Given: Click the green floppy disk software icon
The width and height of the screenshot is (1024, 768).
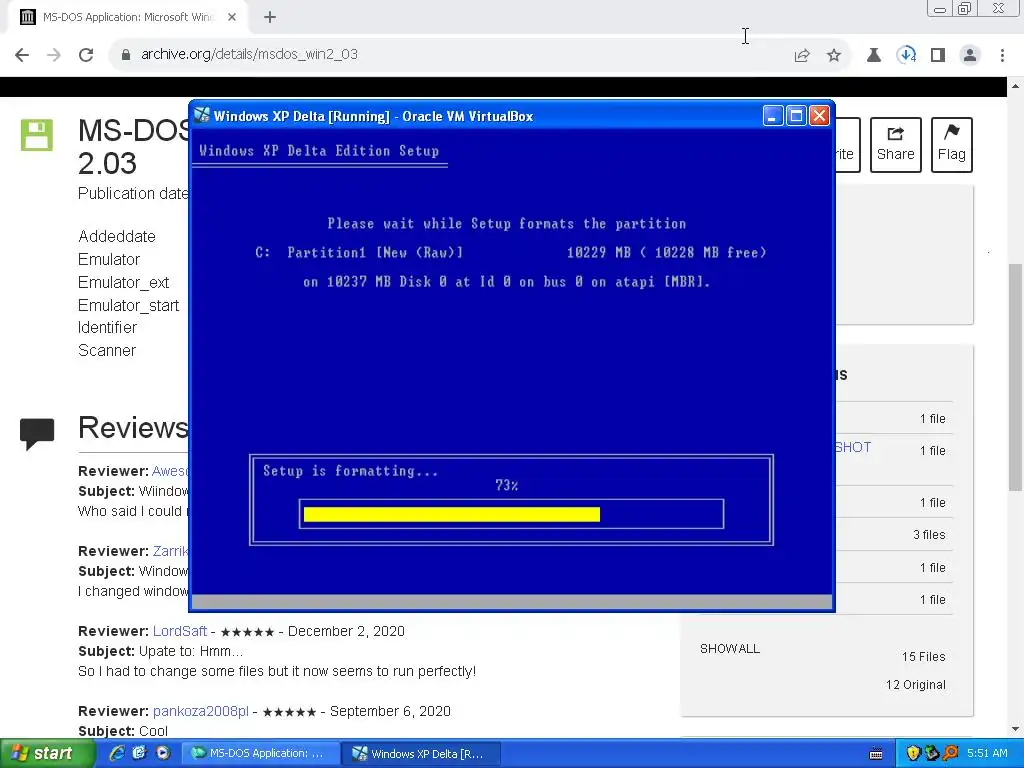Looking at the screenshot, I should pyautogui.click(x=37, y=135).
